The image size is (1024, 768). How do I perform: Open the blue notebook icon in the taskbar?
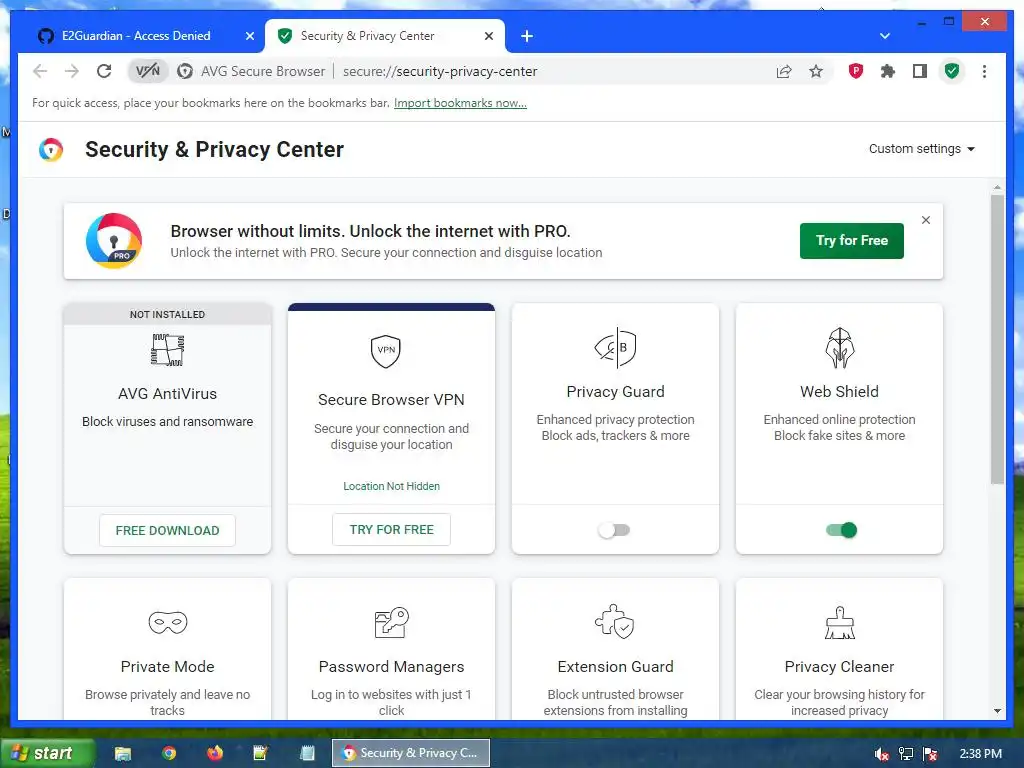click(x=307, y=754)
